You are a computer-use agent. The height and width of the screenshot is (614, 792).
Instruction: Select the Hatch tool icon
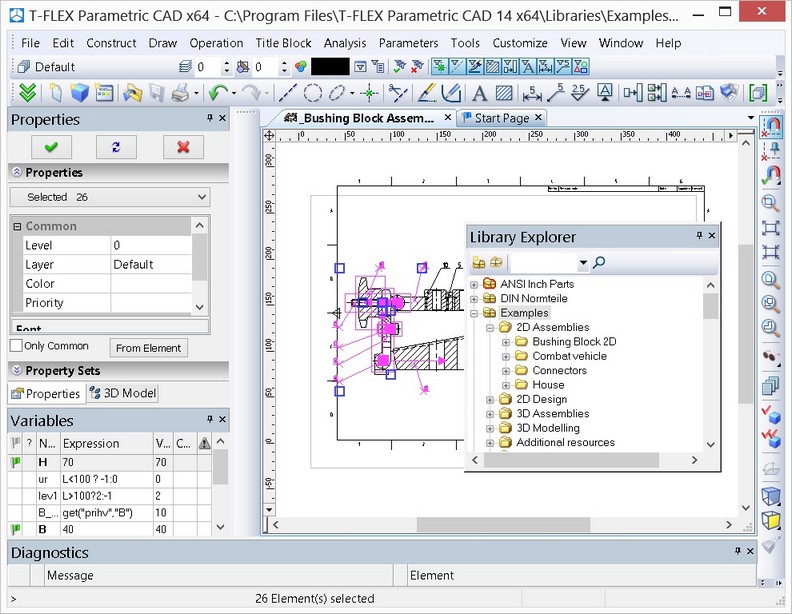point(504,93)
